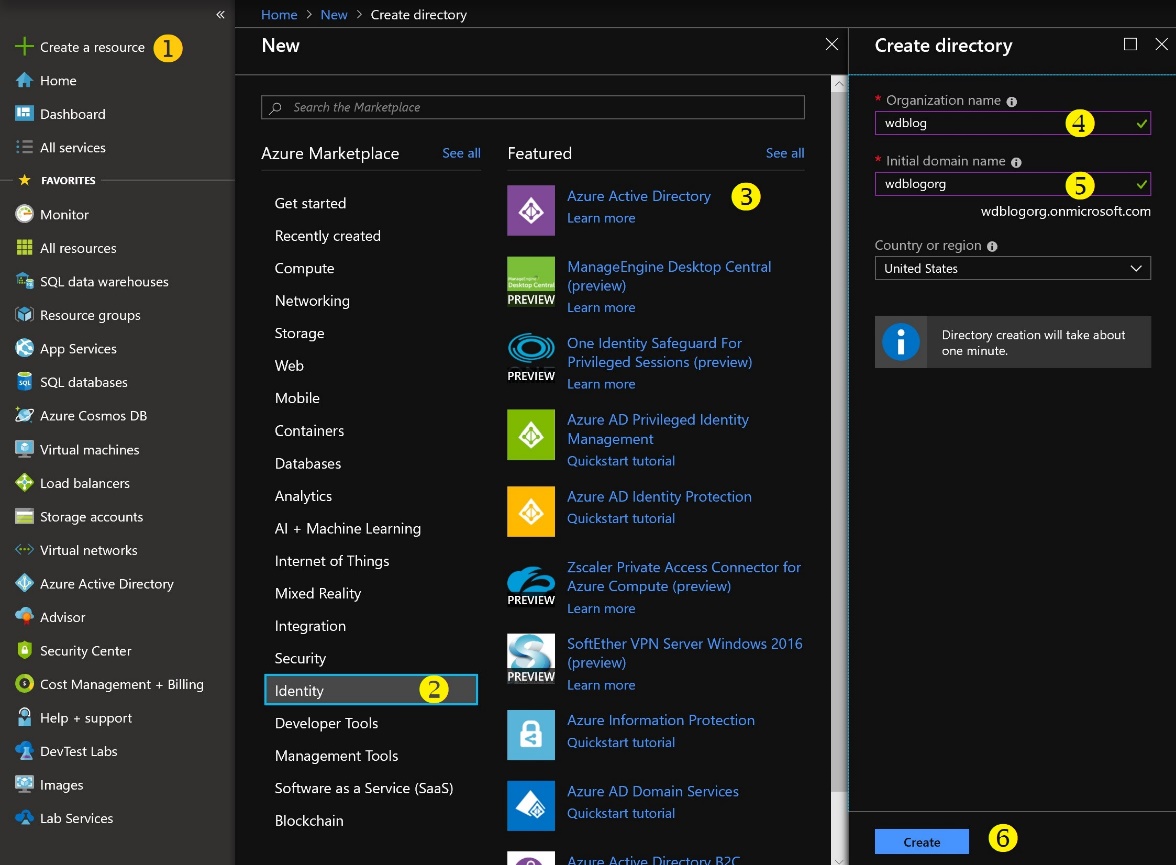This screenshot has height=865, width=1176.
Task: Click the Resource groups cube icon
Action: click(24, 314)
